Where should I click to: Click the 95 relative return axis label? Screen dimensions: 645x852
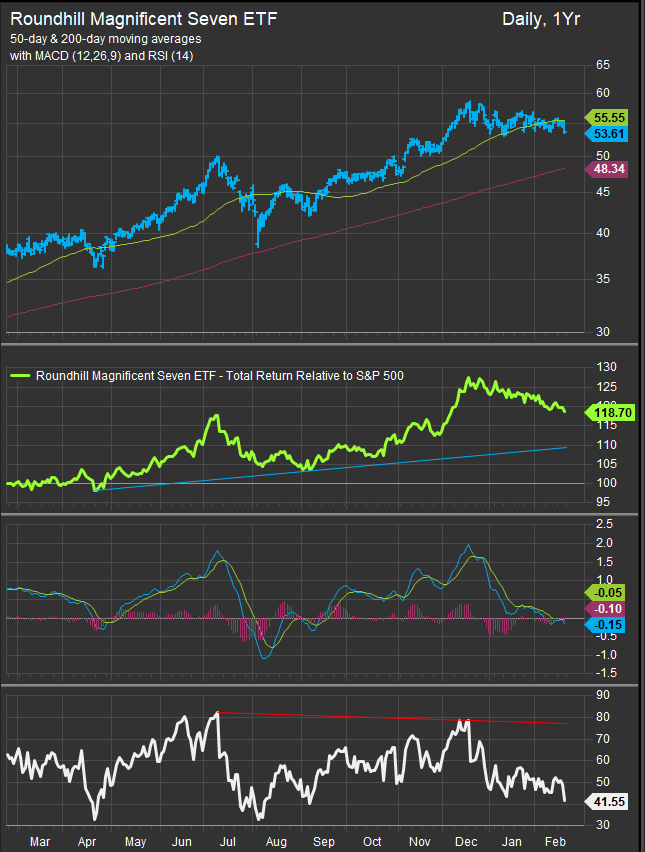pos(603,502)
